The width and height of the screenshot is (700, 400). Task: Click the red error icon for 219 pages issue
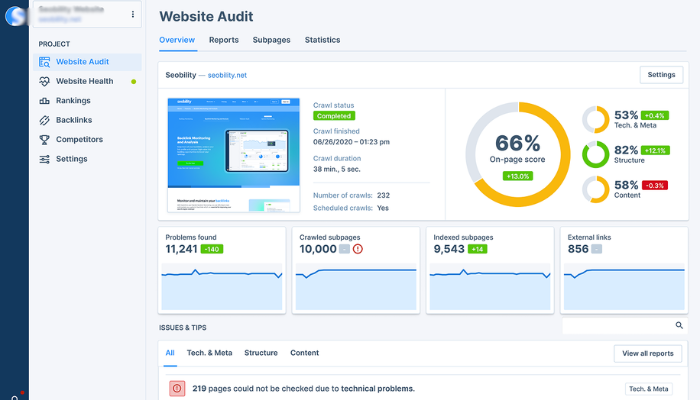[x=177, y=388]
